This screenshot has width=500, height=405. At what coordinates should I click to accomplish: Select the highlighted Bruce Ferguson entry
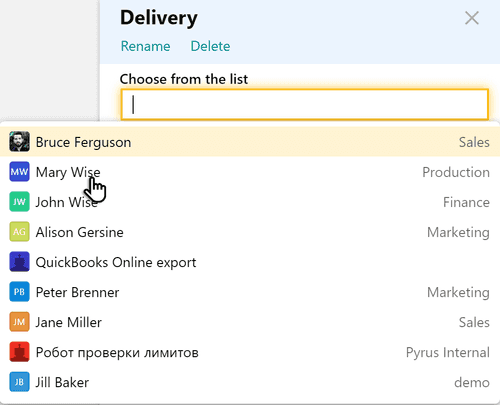250,142
